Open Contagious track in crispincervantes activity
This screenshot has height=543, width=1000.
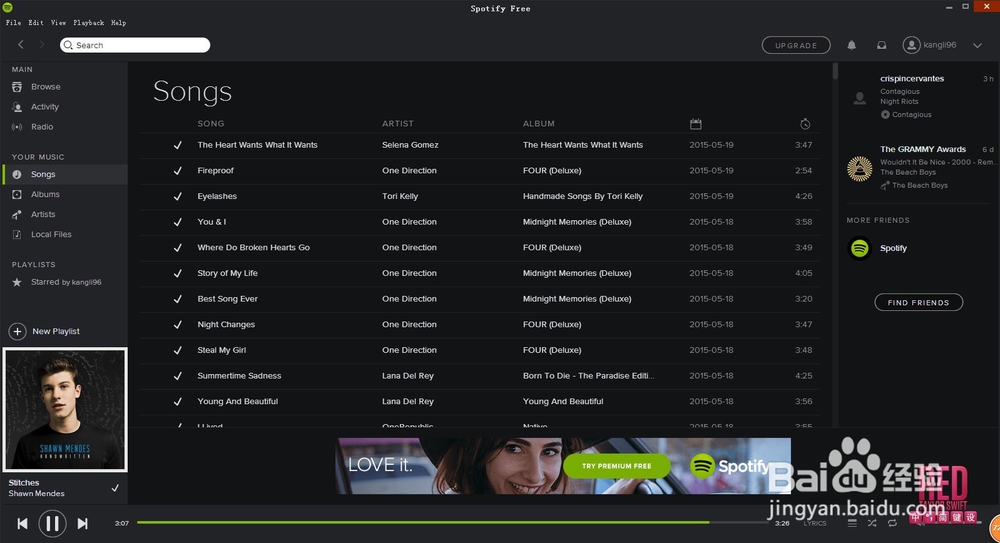[x=900, y=92]
